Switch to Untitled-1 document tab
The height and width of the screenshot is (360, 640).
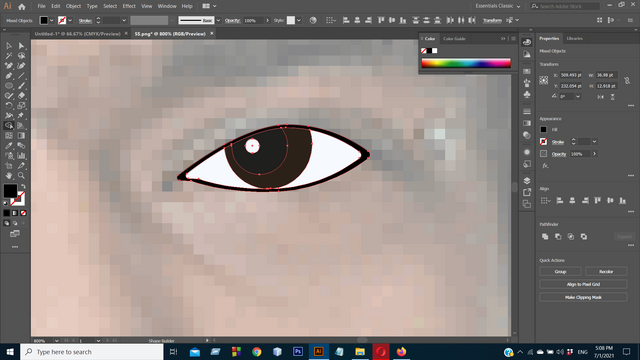pyautogui.click(x=78, y=34)
